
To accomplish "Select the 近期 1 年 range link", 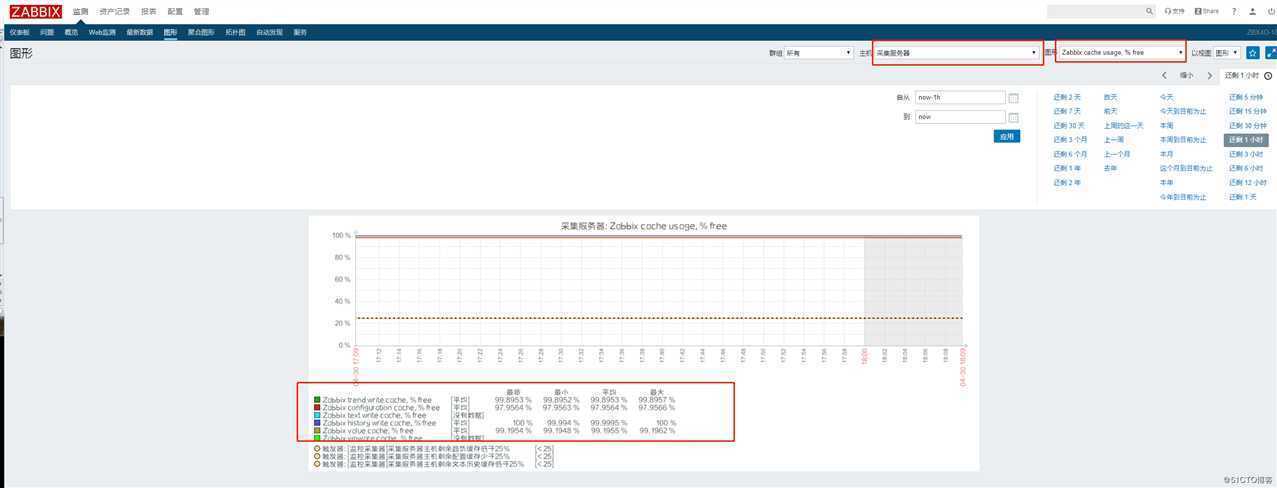I will pos(1067,168).
